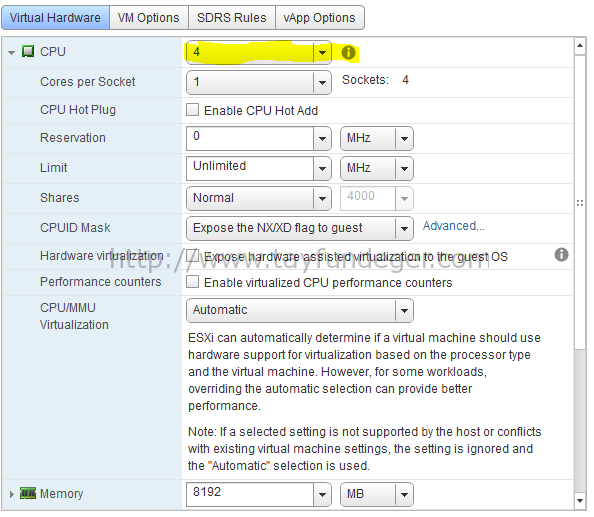
Task: Click the green CPU chip icon
Action: 28,51
